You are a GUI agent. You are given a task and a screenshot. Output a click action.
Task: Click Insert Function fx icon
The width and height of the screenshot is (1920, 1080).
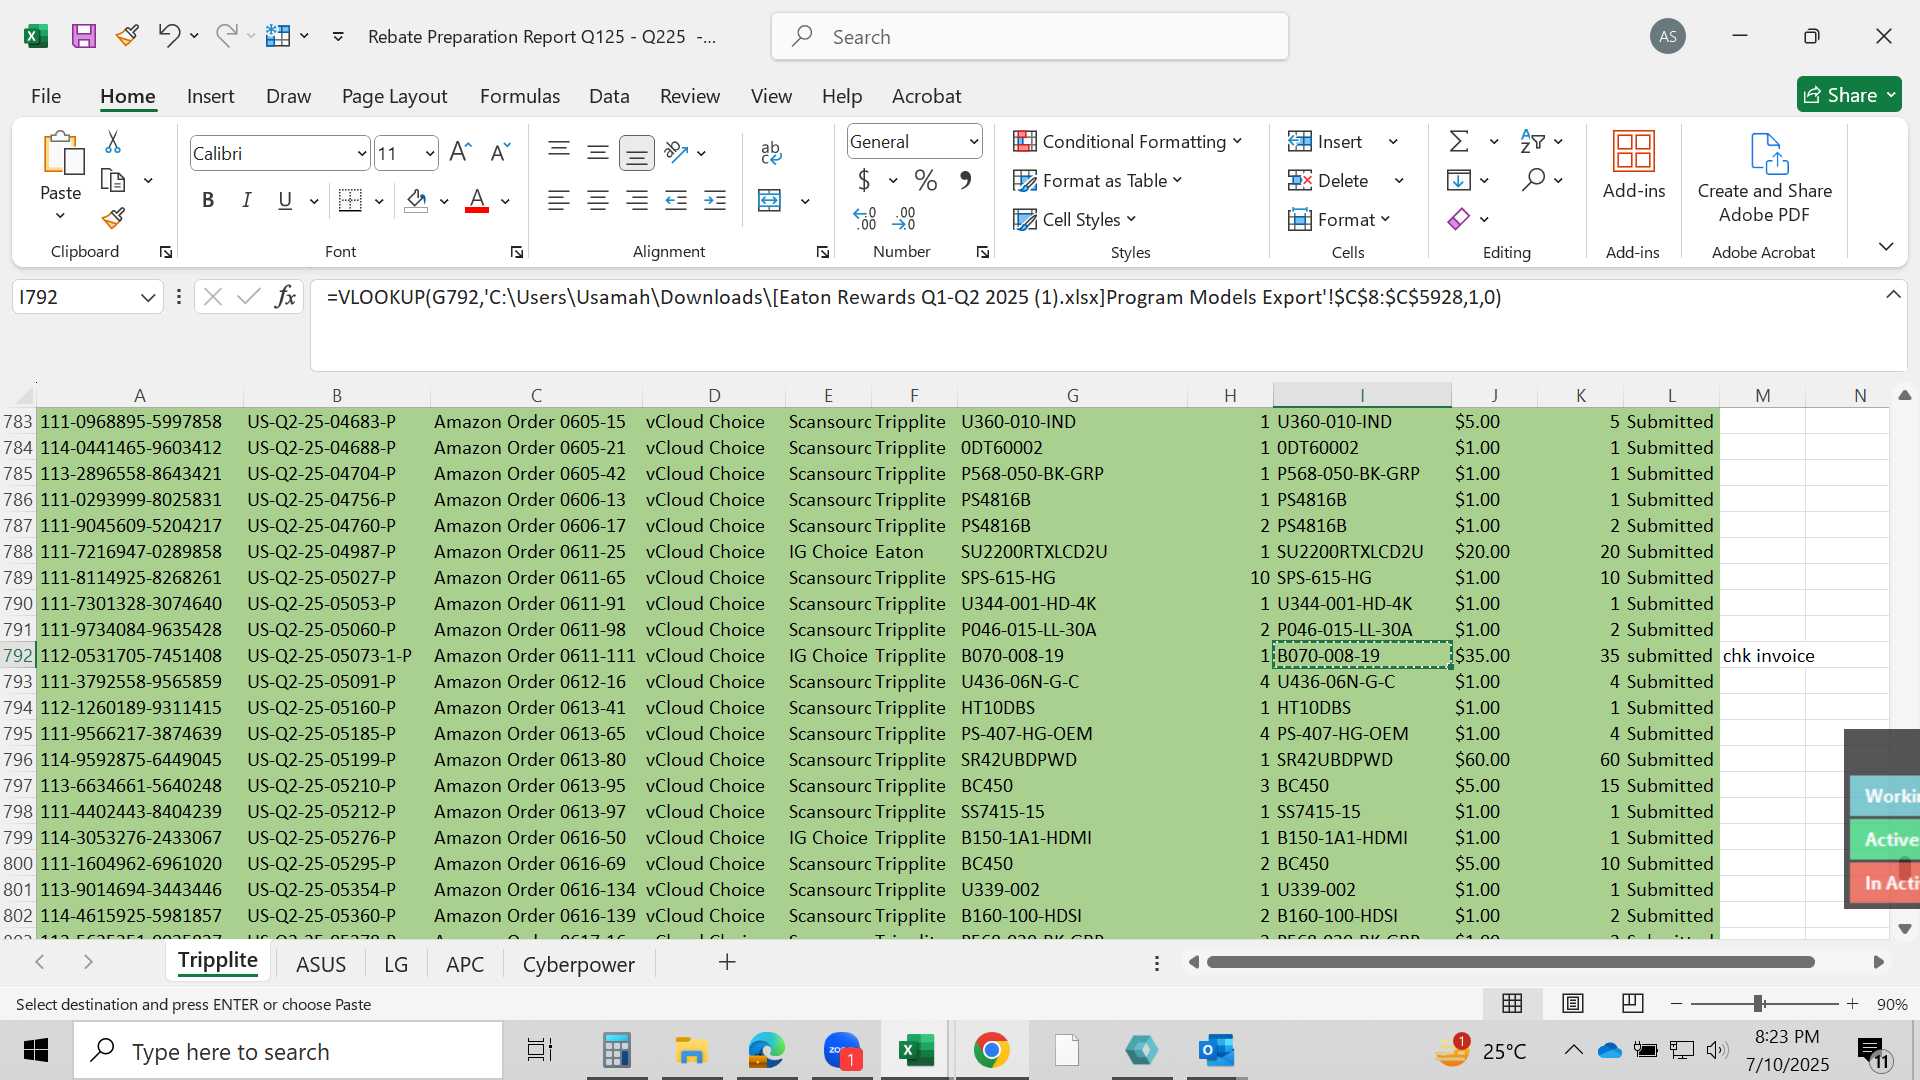286,297
